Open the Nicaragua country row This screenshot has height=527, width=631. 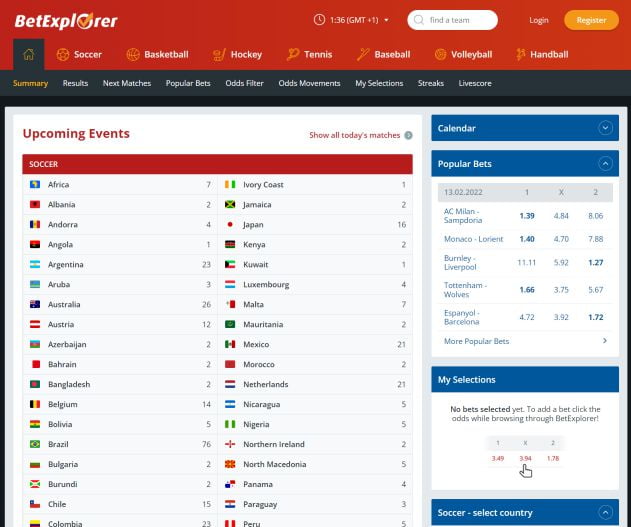coord(315,404)
